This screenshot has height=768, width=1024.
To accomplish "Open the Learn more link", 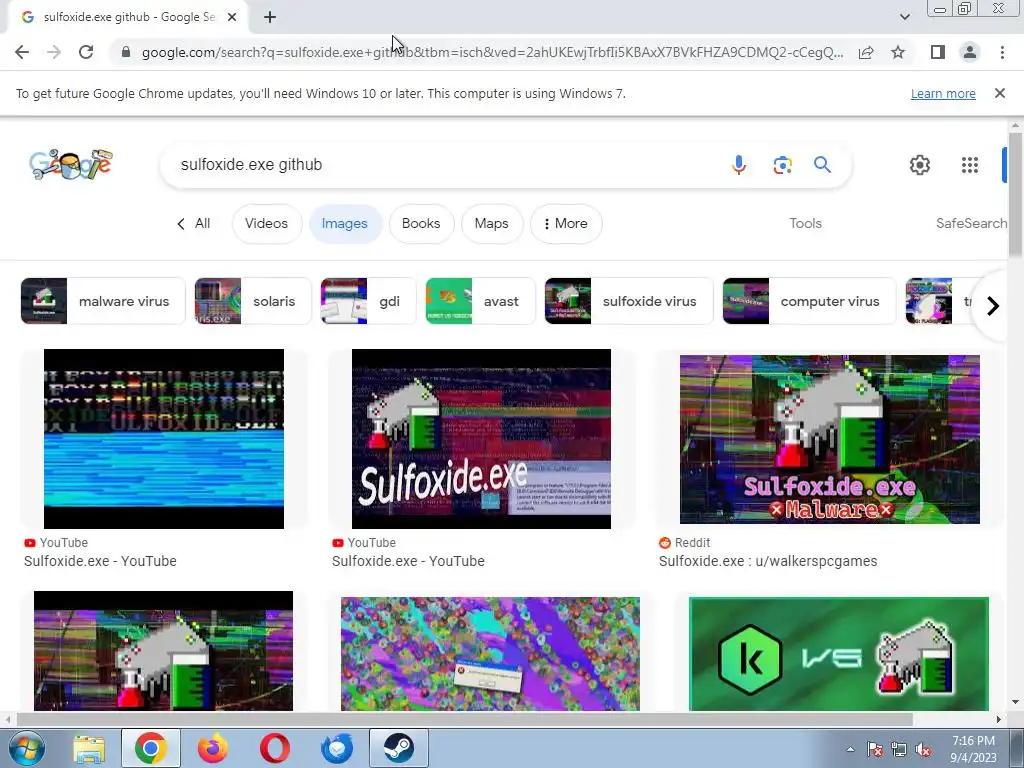I will pyautogui.click(x=943, y=93).
